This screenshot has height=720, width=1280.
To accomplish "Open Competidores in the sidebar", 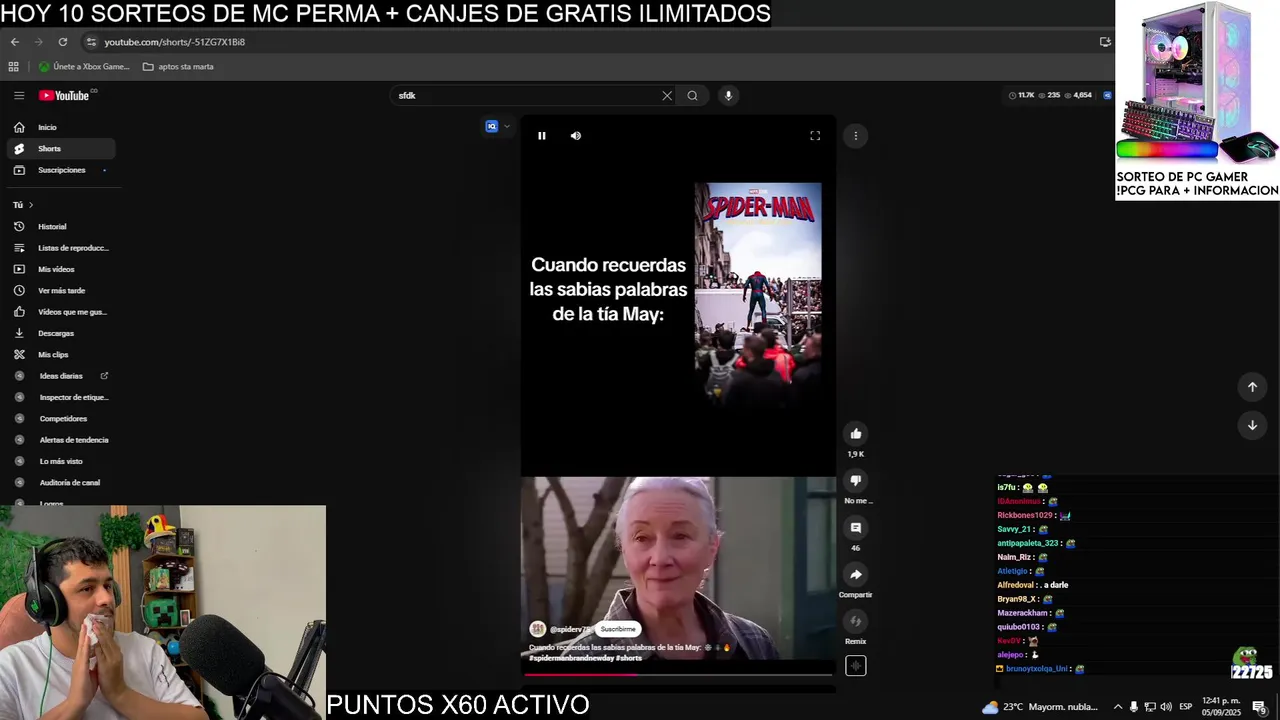I will point(60,418).
